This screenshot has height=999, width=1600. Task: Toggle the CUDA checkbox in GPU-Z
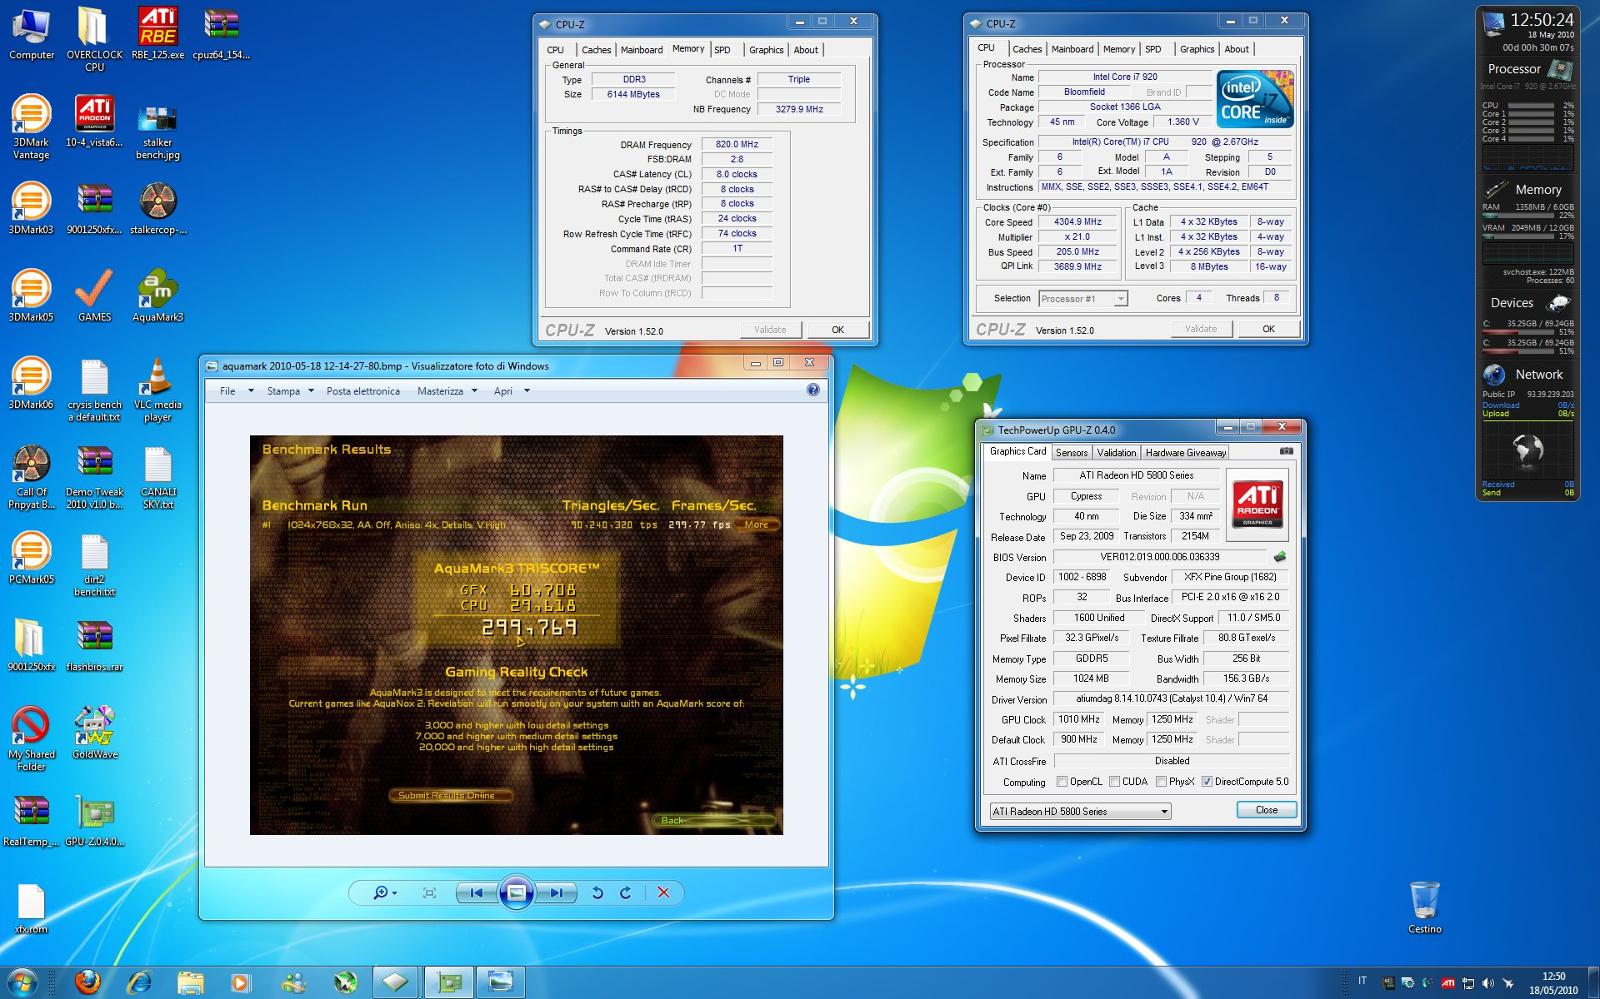coord(1114,782)
